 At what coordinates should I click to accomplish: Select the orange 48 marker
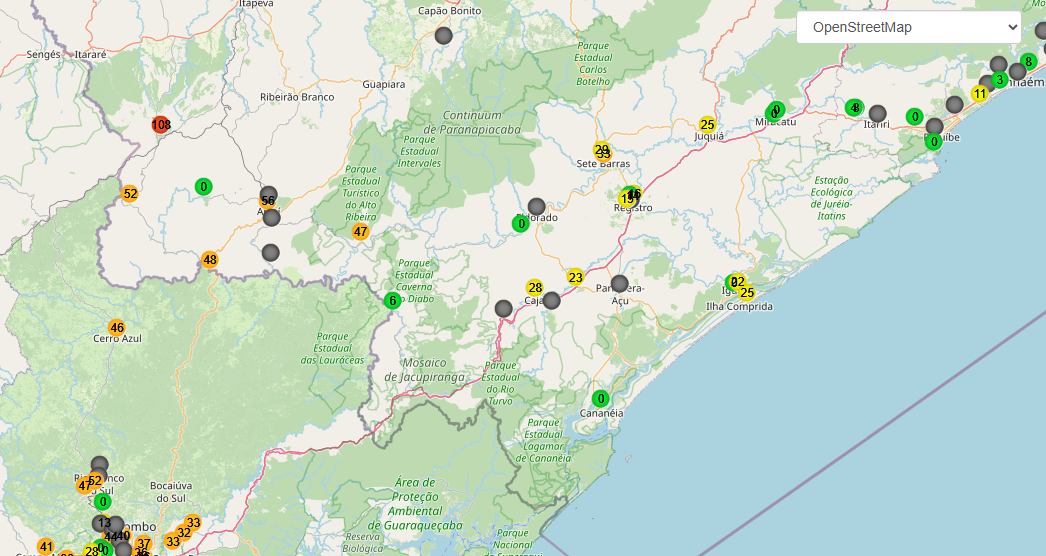pyautogui.click(x=209, y=260)
